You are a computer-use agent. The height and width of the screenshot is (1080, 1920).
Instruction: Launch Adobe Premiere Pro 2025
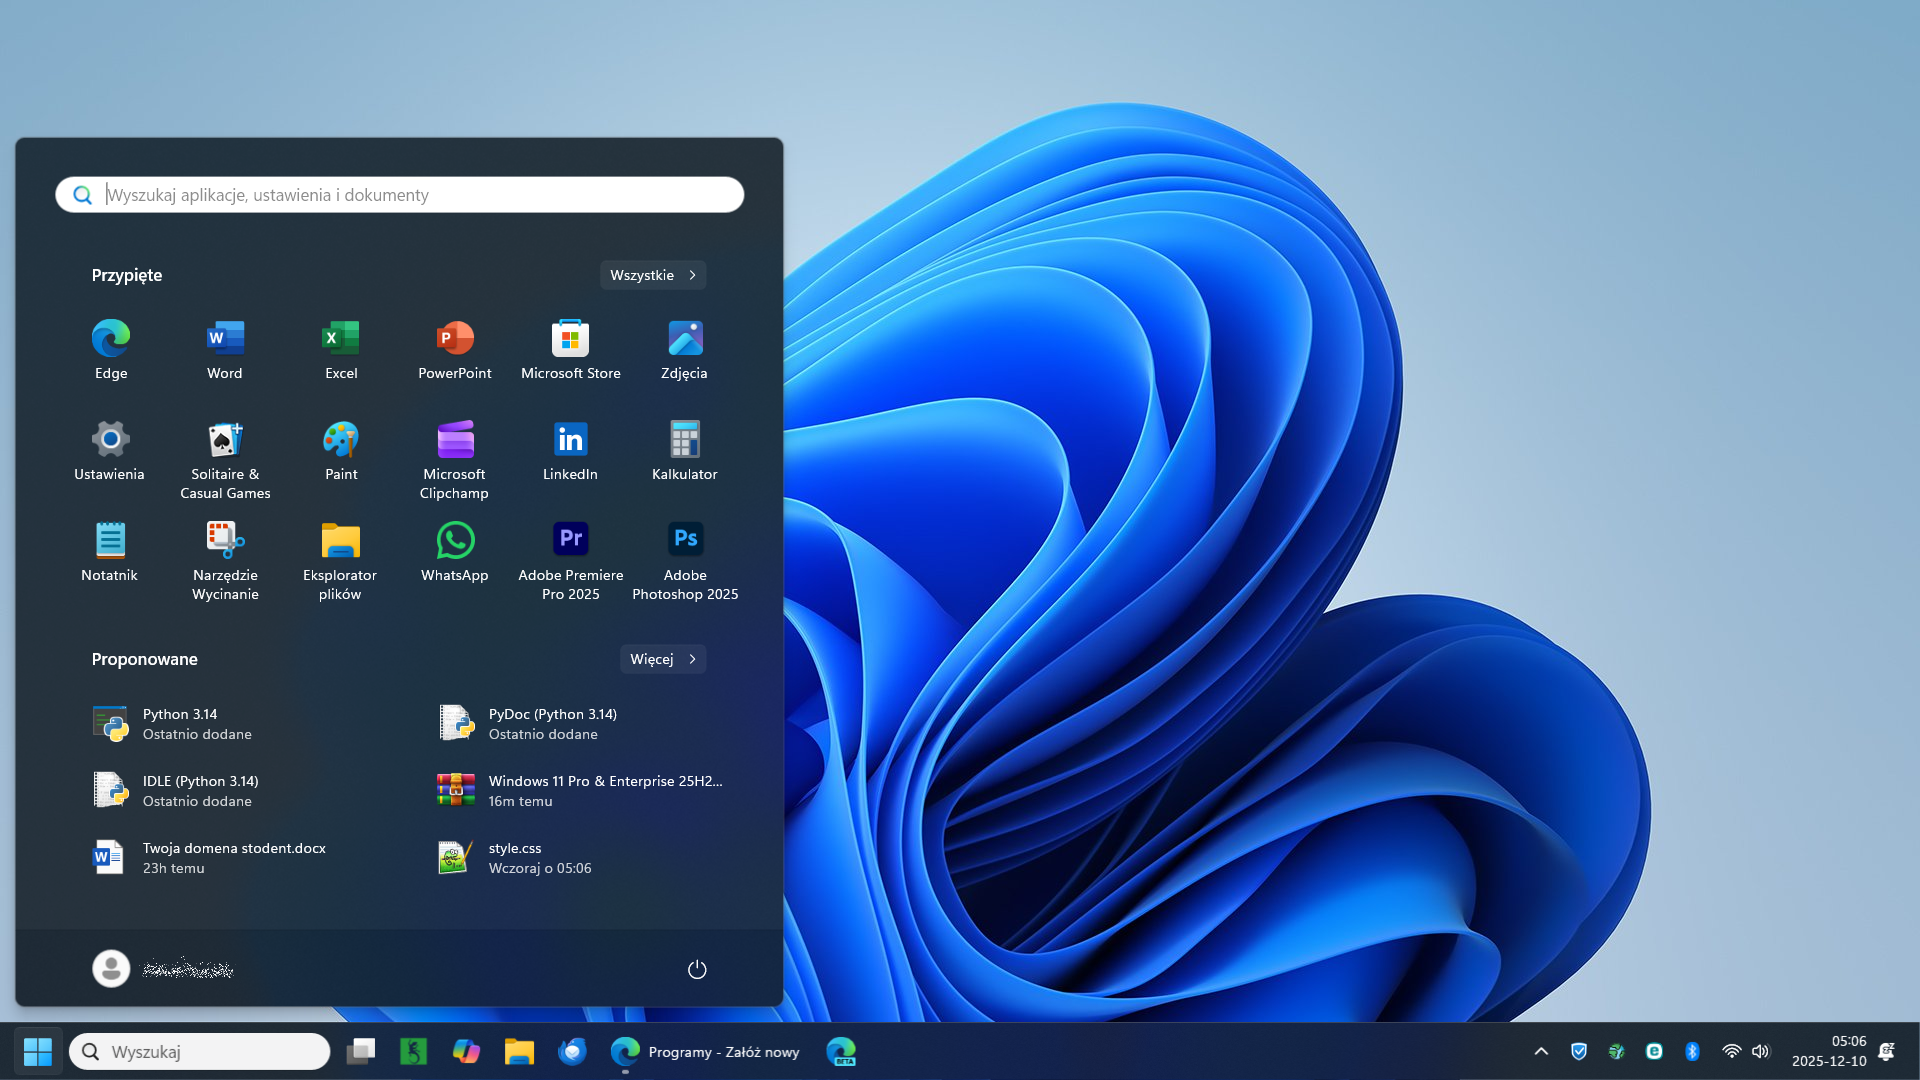pyautogui.click(x=570, y=541)
